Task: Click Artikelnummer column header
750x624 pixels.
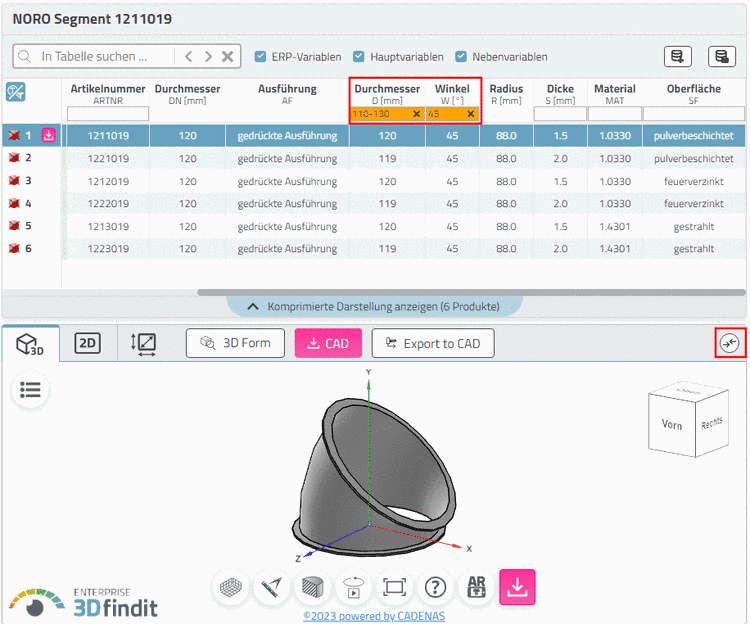Action: click(x=108, y=94)
